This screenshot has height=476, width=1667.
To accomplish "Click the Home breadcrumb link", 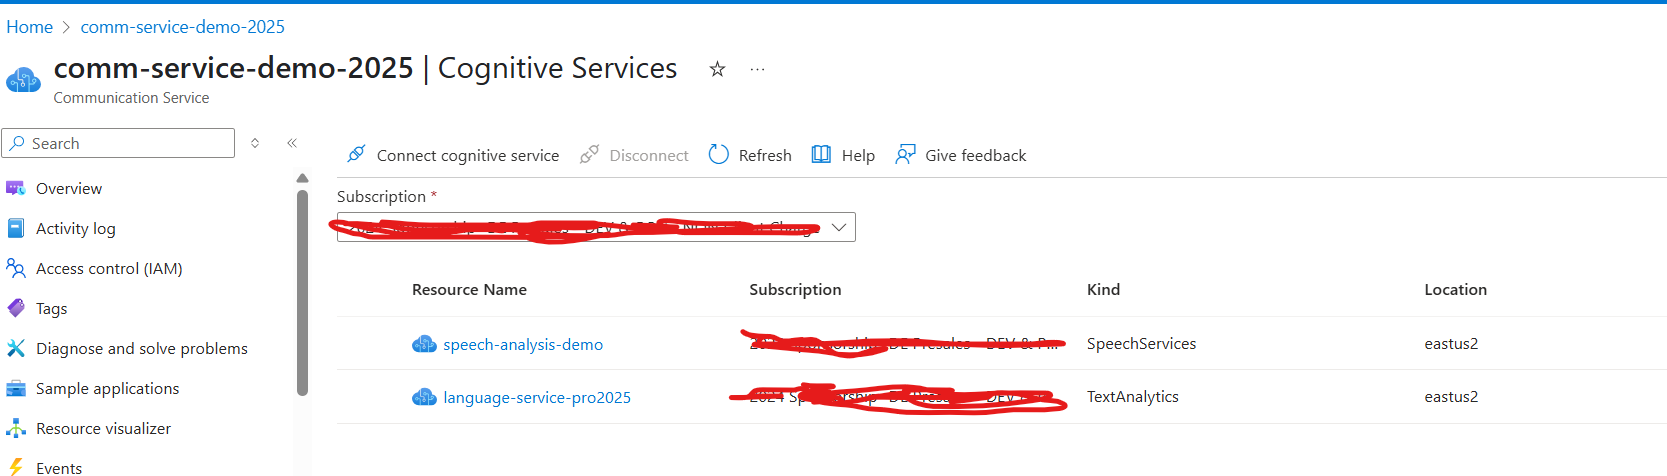I will pyautogui.click(x=30, y=27).
